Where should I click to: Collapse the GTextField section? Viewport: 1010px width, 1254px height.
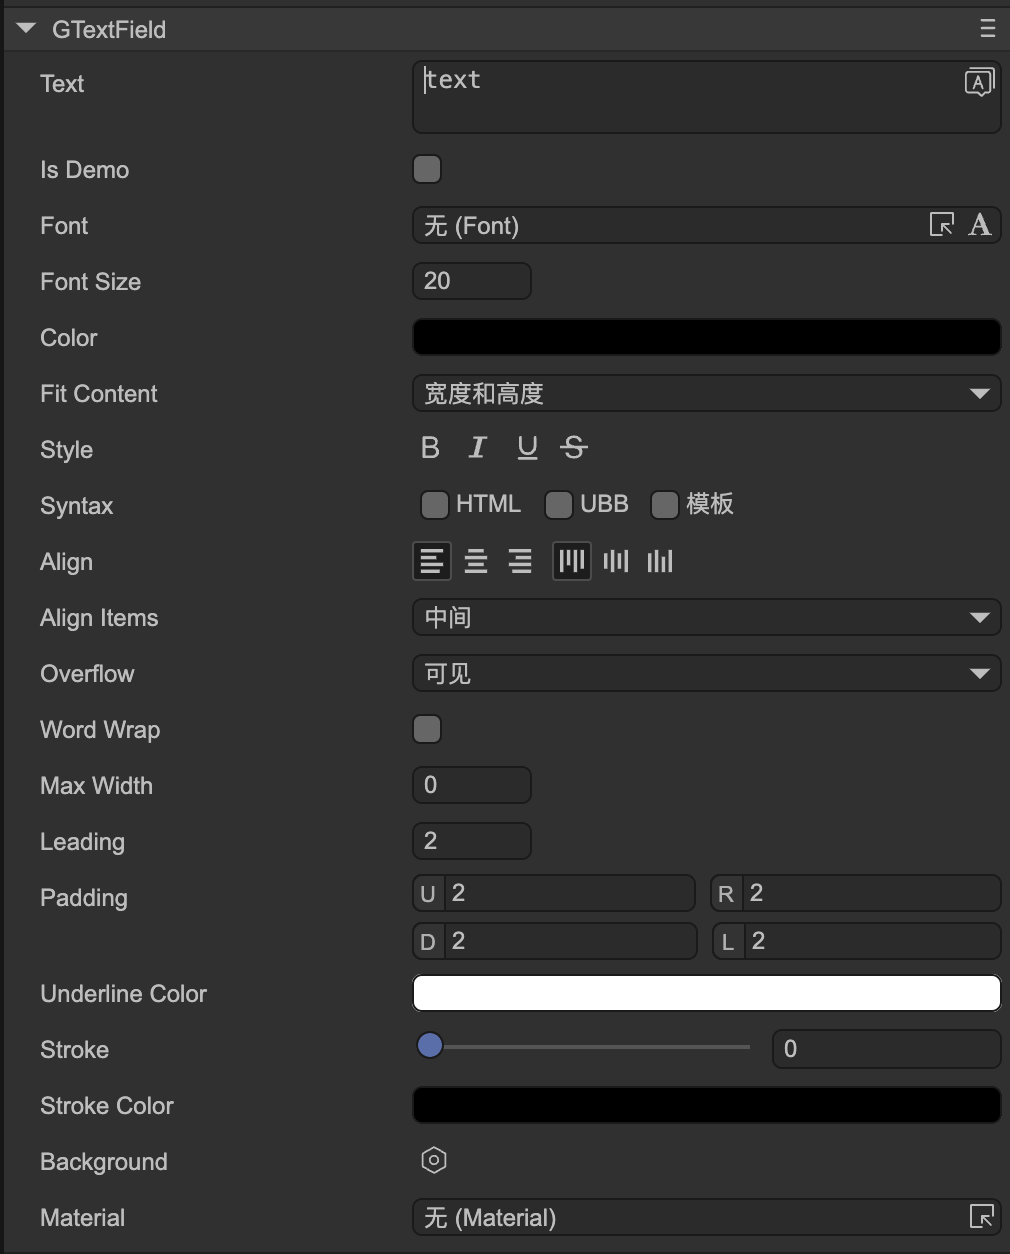point(26,29)
